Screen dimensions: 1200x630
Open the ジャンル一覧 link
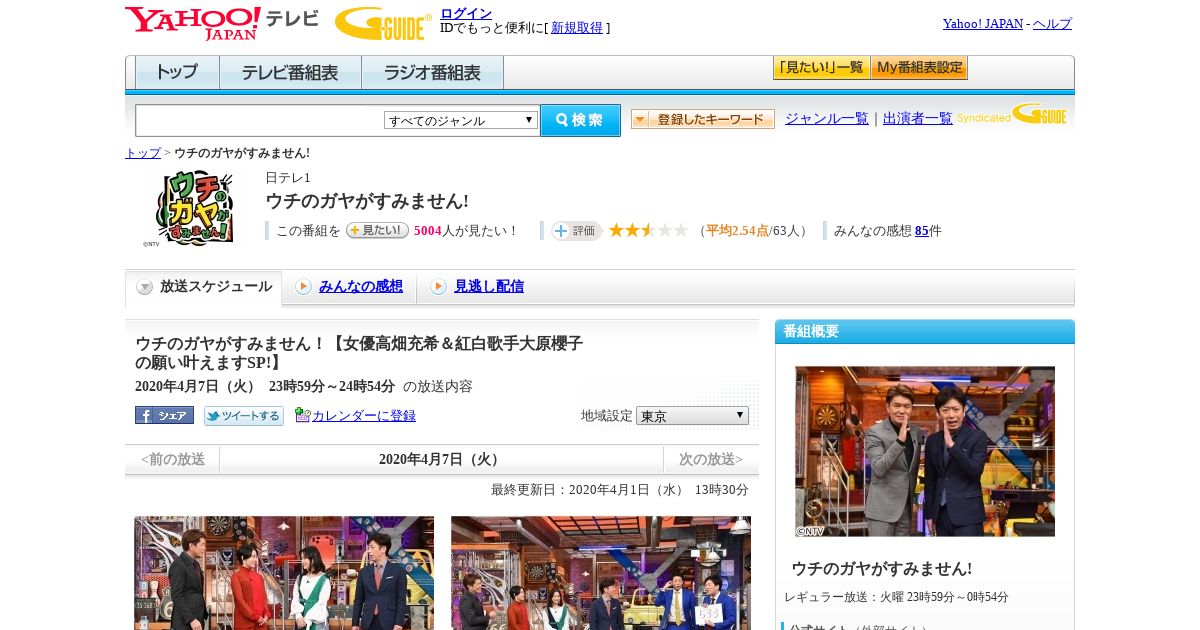(827, 119)
